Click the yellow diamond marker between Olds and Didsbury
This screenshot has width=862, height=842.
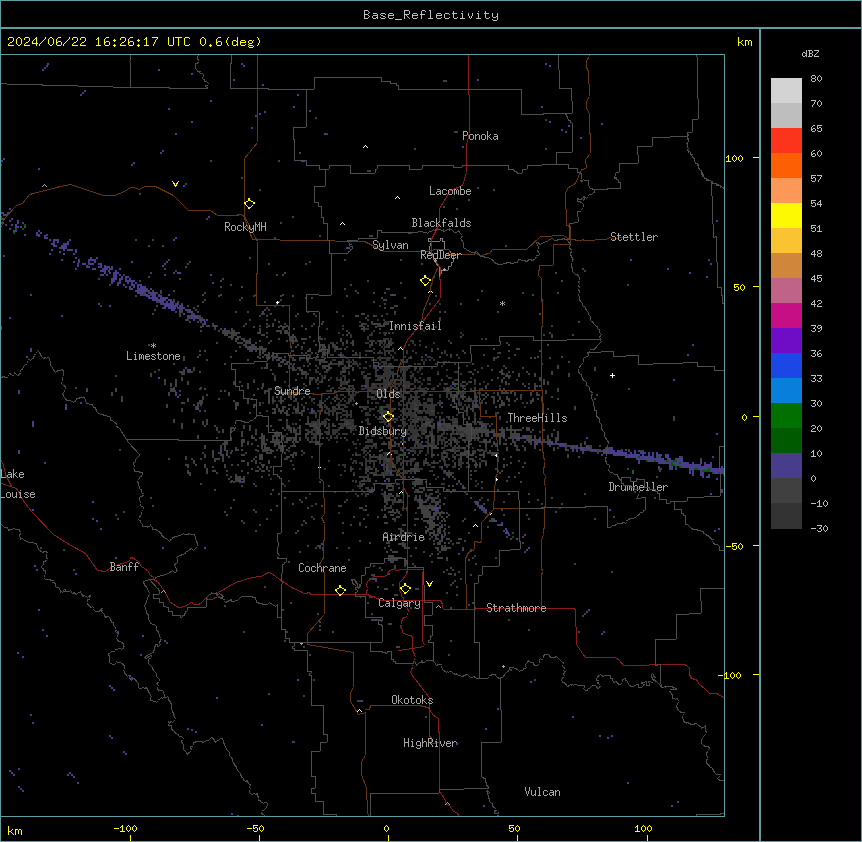(x=388, y=416)
